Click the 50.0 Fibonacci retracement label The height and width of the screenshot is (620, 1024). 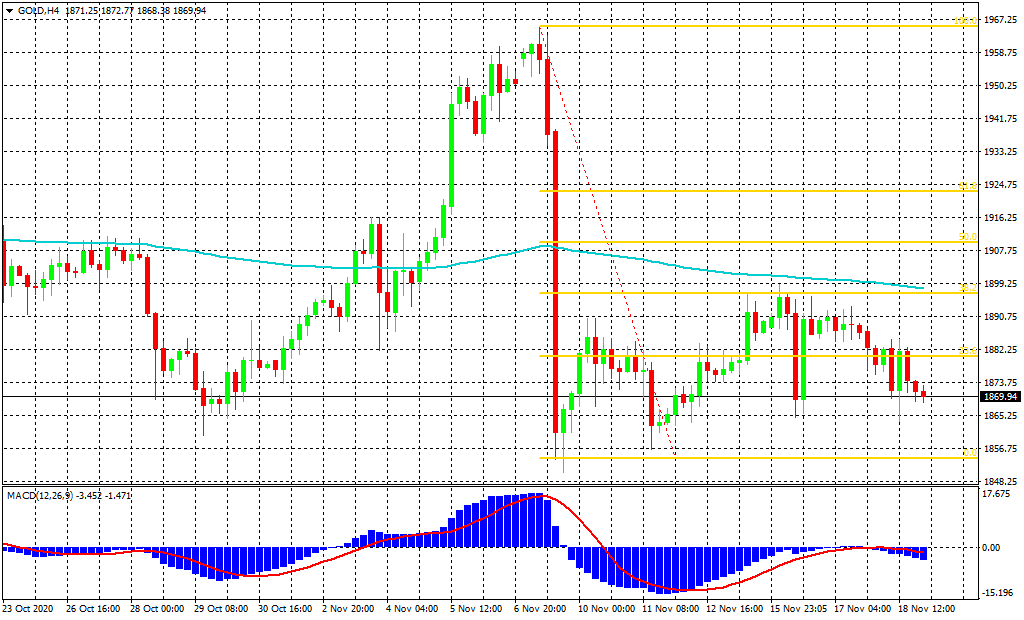coord(966,237)
